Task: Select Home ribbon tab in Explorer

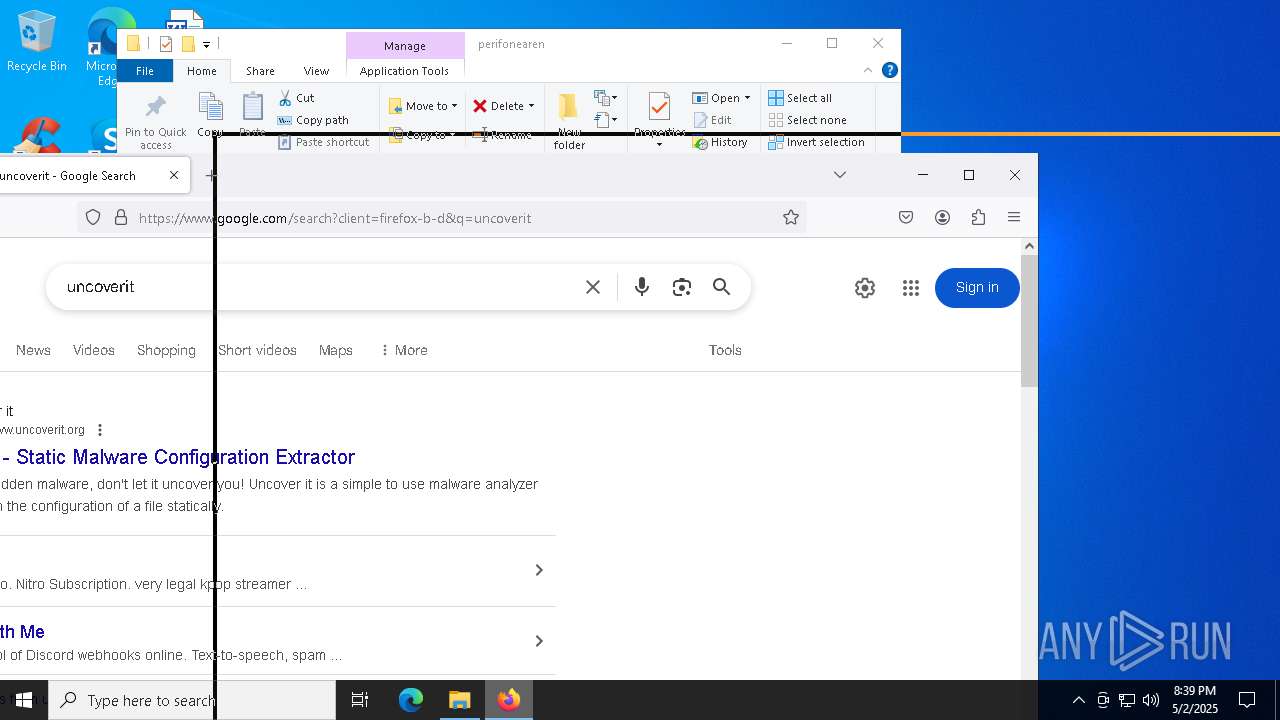Action: (201, 71)
